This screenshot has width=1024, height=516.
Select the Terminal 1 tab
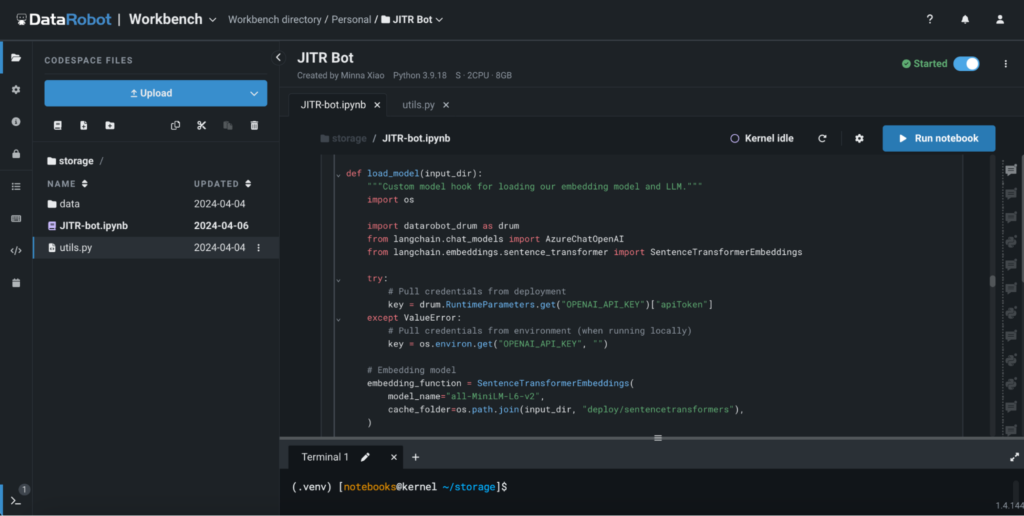(325, 457)
